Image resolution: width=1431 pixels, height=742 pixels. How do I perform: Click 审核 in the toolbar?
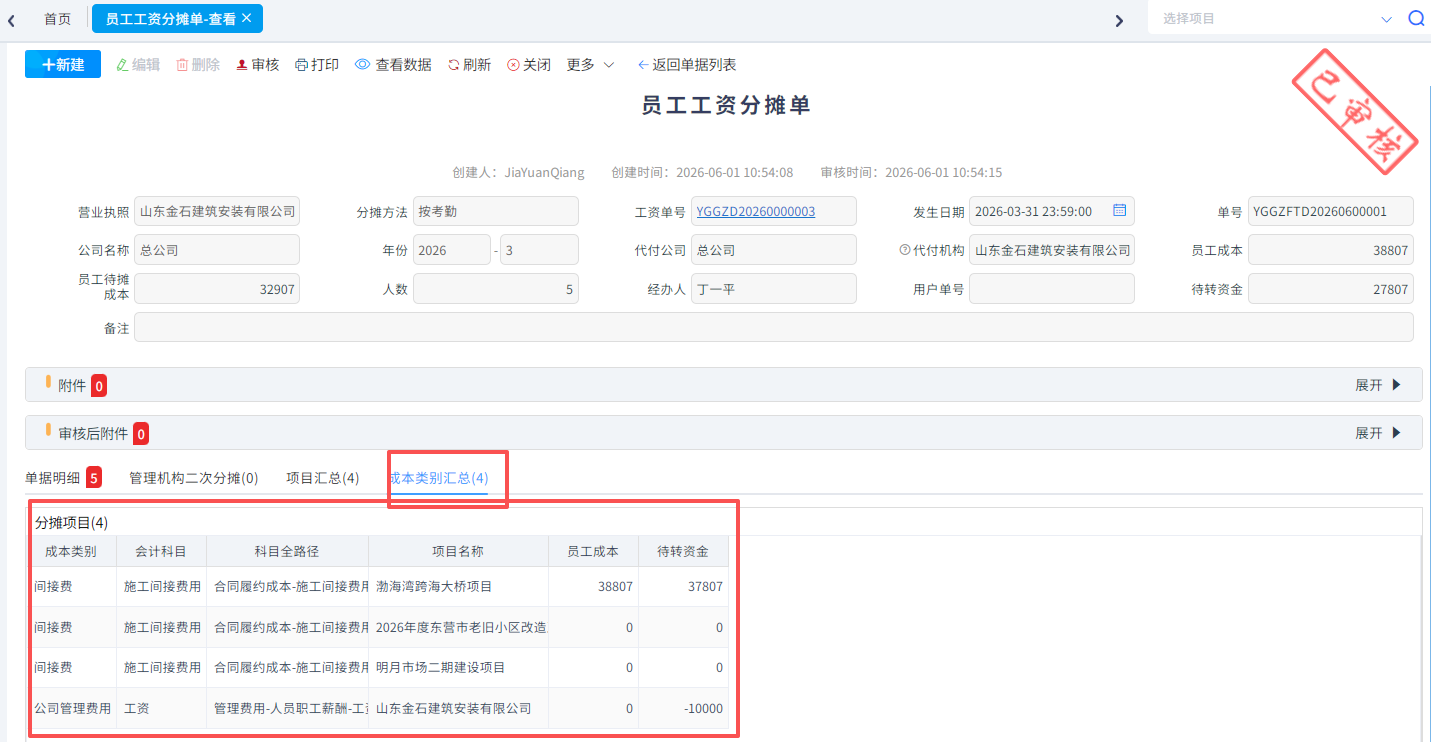click(258, 64)
